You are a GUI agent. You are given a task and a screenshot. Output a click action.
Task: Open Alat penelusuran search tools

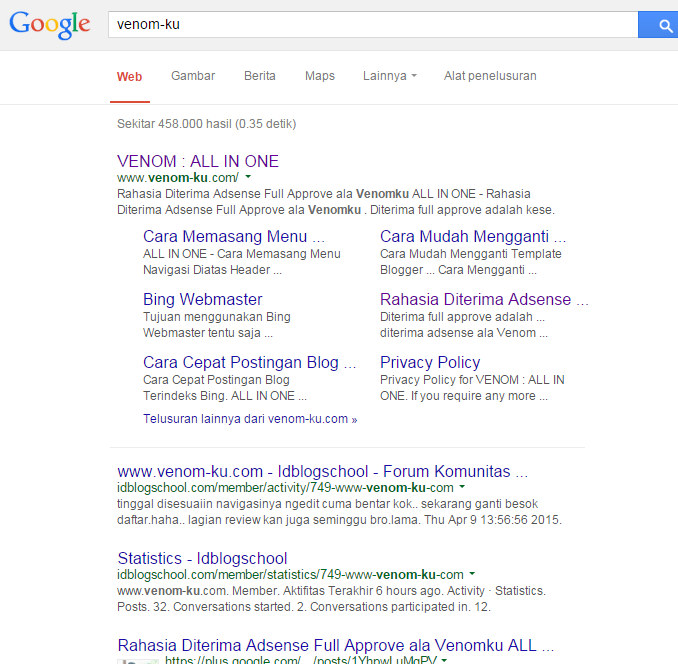point(490,76)
